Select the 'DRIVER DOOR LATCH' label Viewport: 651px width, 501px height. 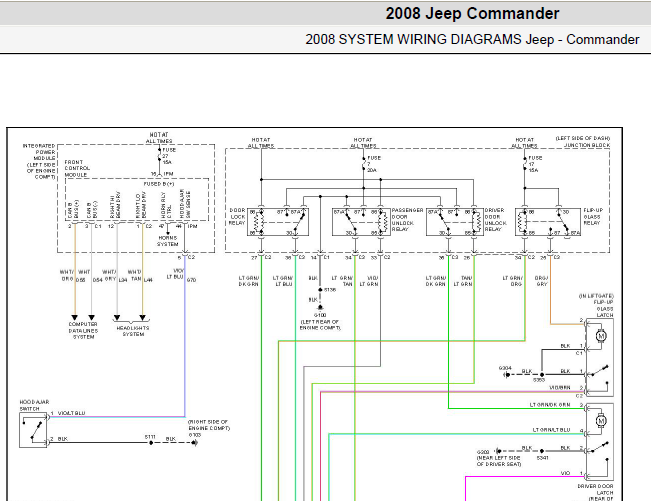point(595,489)
